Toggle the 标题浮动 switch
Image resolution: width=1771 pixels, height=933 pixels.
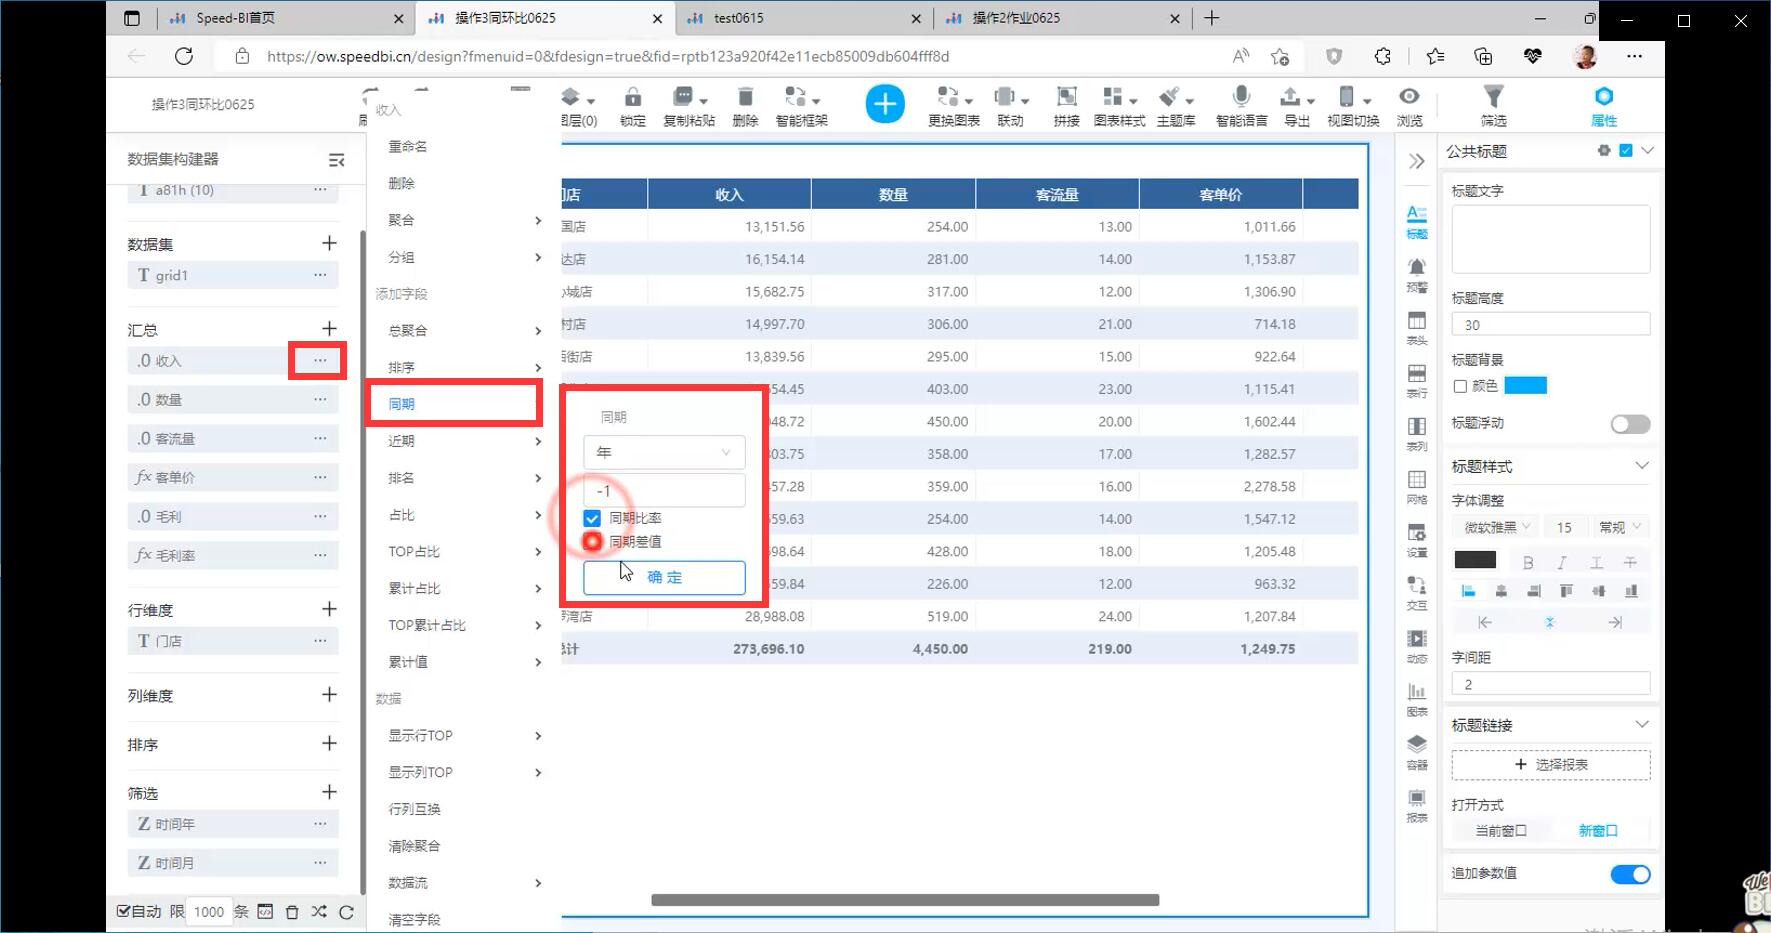coord(1629,424)
